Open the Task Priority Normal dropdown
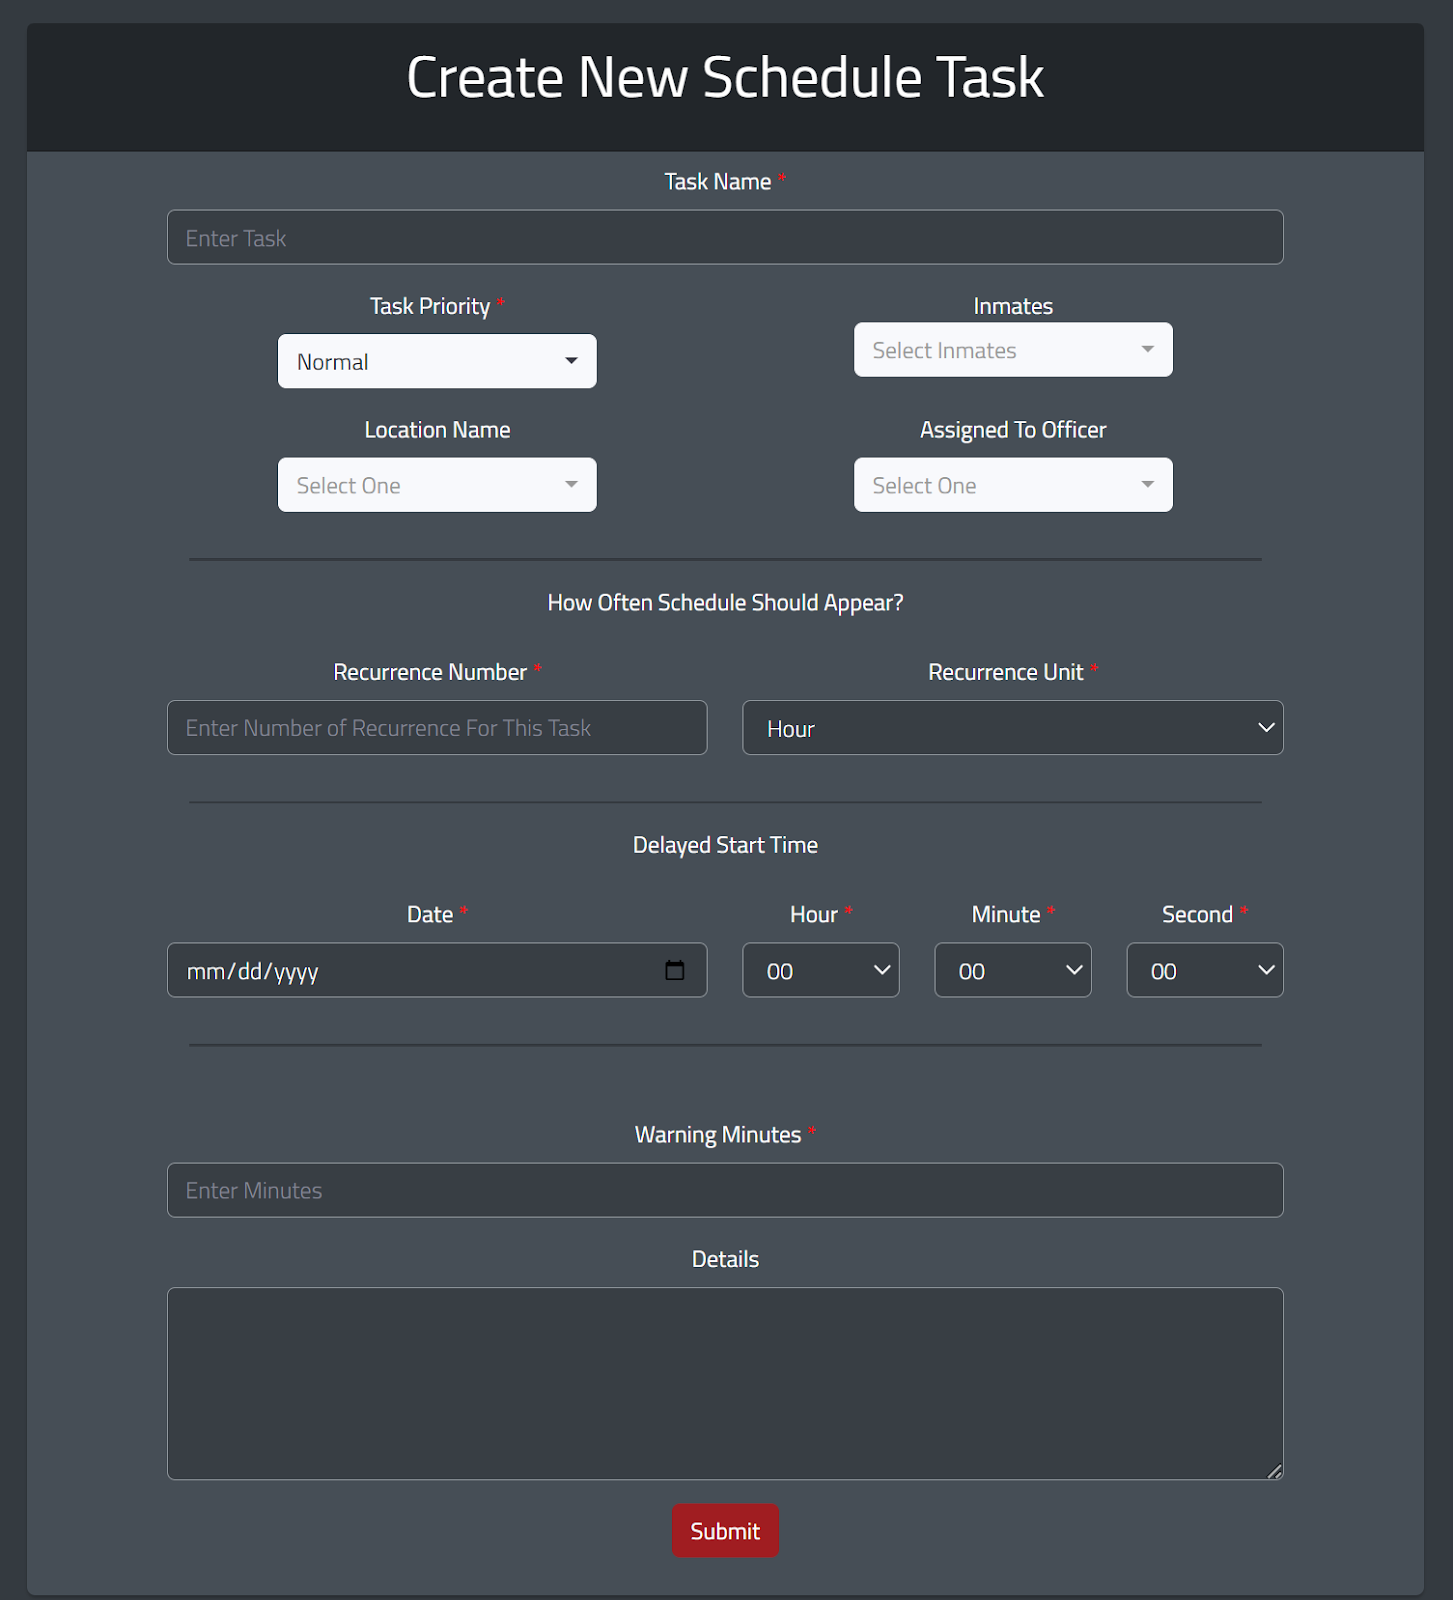The image size is (1453, 1600). (x=437, y=361)
